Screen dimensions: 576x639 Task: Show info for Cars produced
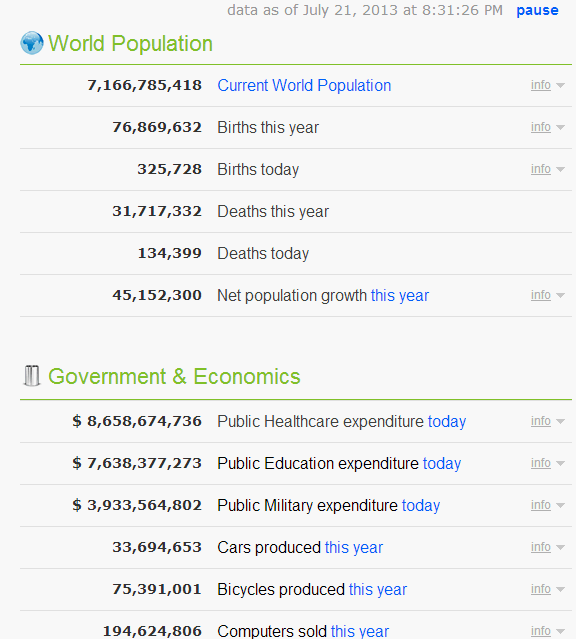click(x=547, y=547)
